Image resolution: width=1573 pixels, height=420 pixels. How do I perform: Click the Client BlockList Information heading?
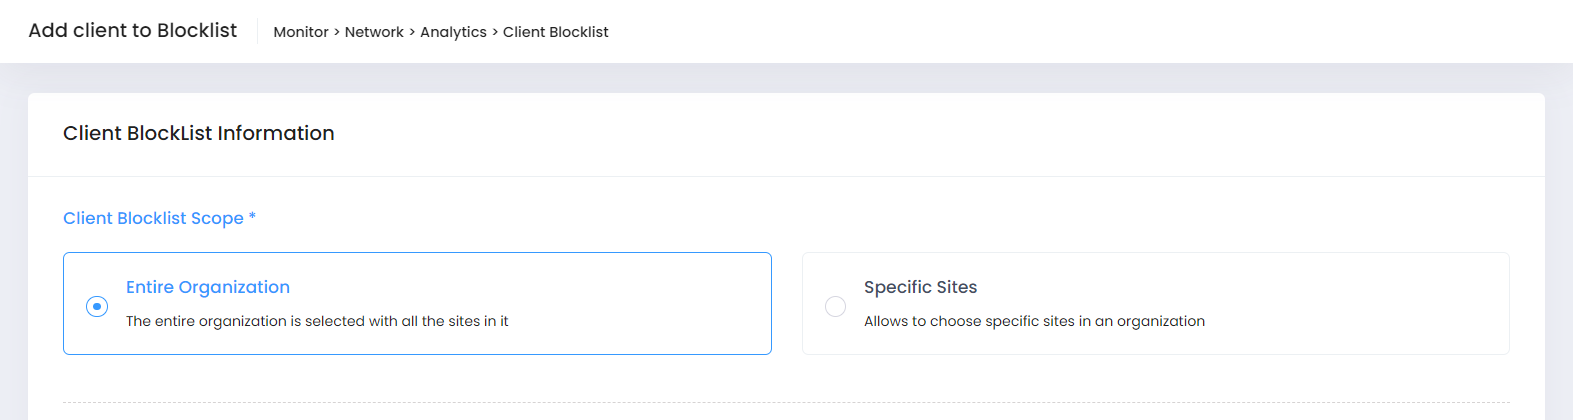(199, 133)
